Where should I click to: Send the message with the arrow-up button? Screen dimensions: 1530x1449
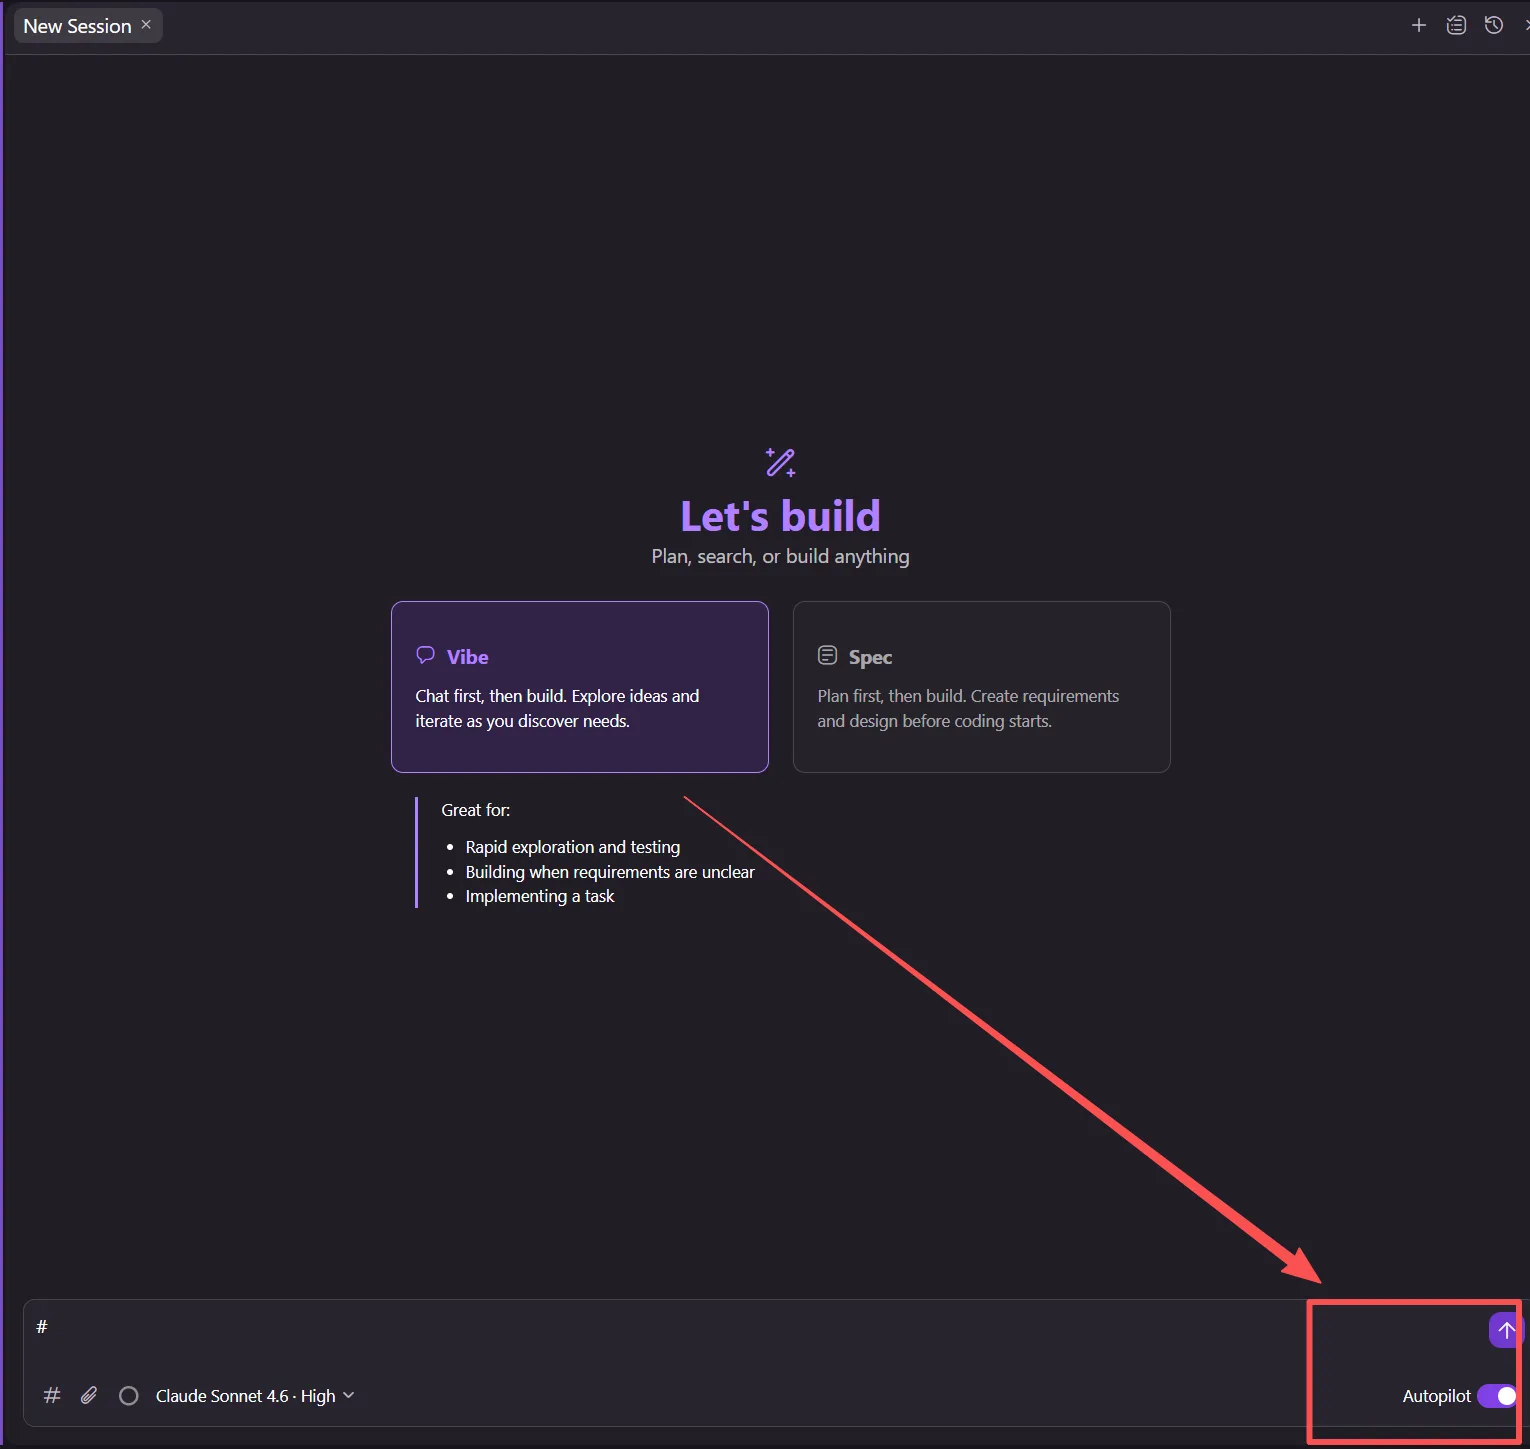point(1506,1330)
